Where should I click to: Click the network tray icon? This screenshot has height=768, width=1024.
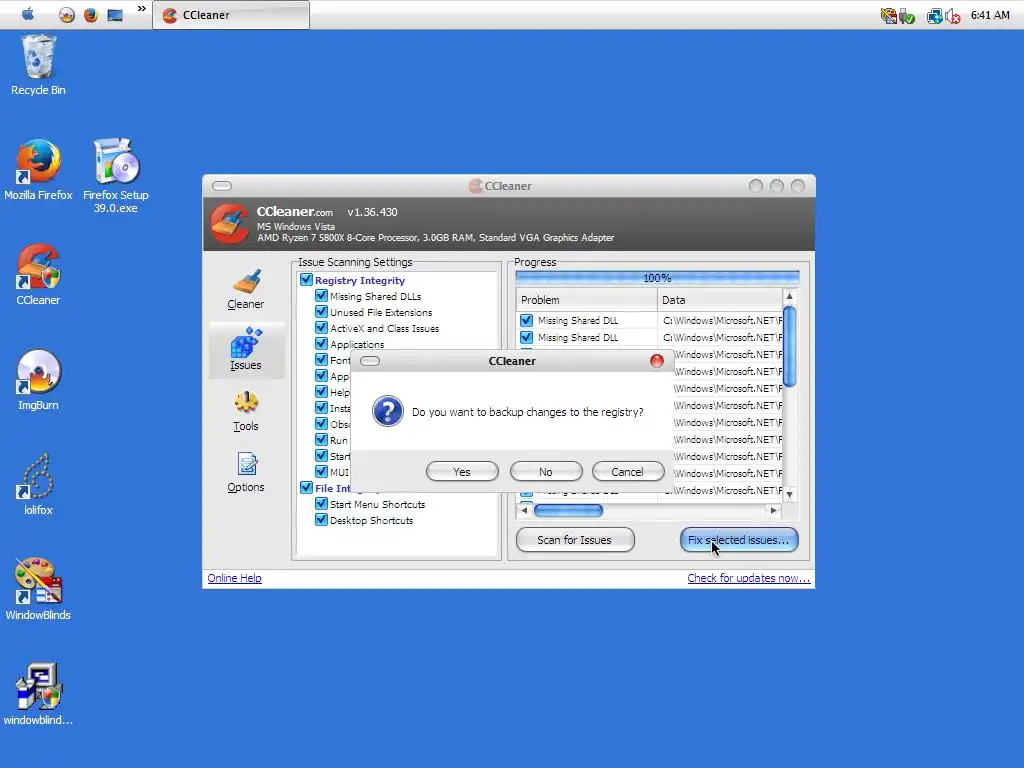[x=935, y=16]
